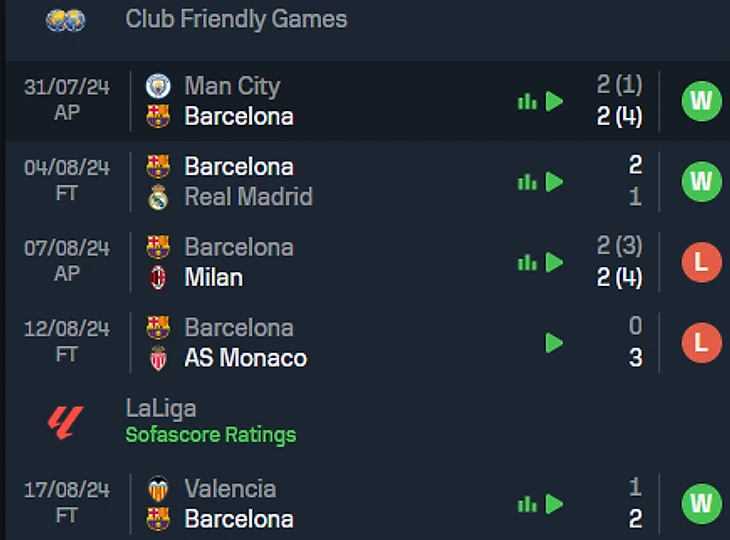Image resolution: width=730 pixels, height=540 pixels.
Task: Open Club Friendly Games competition page
Action: (236, 20)
